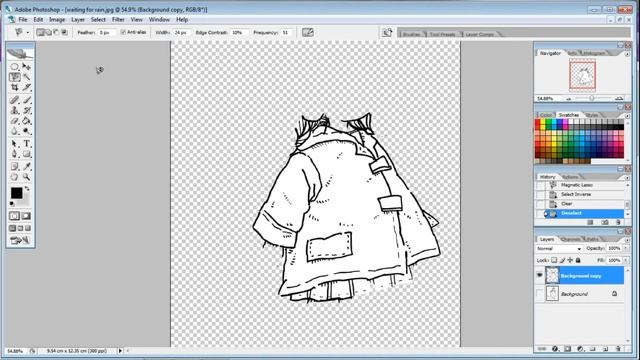The image size is (640, 360).
Task: Select the Slice tool
Action: click(27, 87)
